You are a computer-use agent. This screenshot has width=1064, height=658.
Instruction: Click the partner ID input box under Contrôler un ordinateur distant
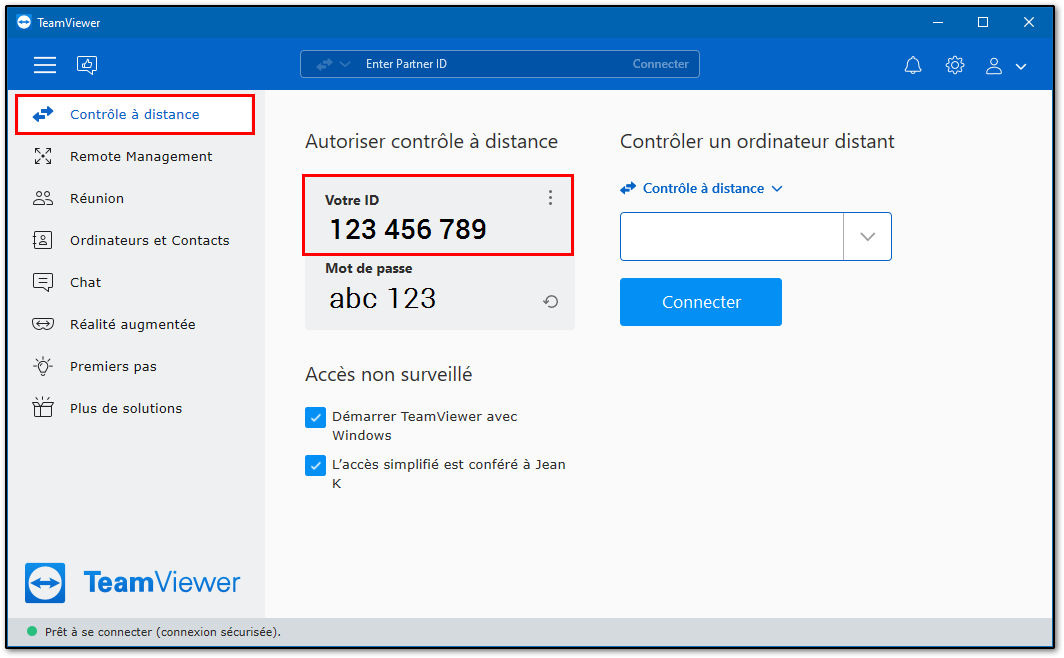tap(732, 237)
